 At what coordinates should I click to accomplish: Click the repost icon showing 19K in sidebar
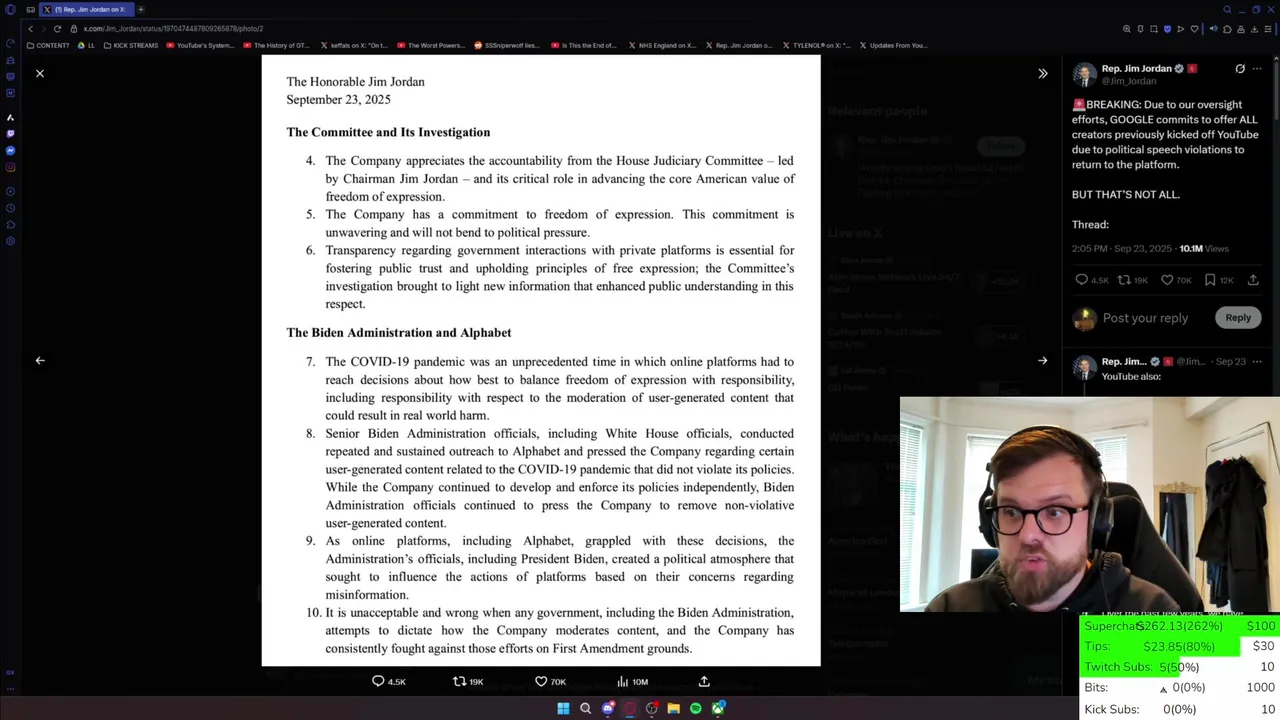coord(1124,280)
